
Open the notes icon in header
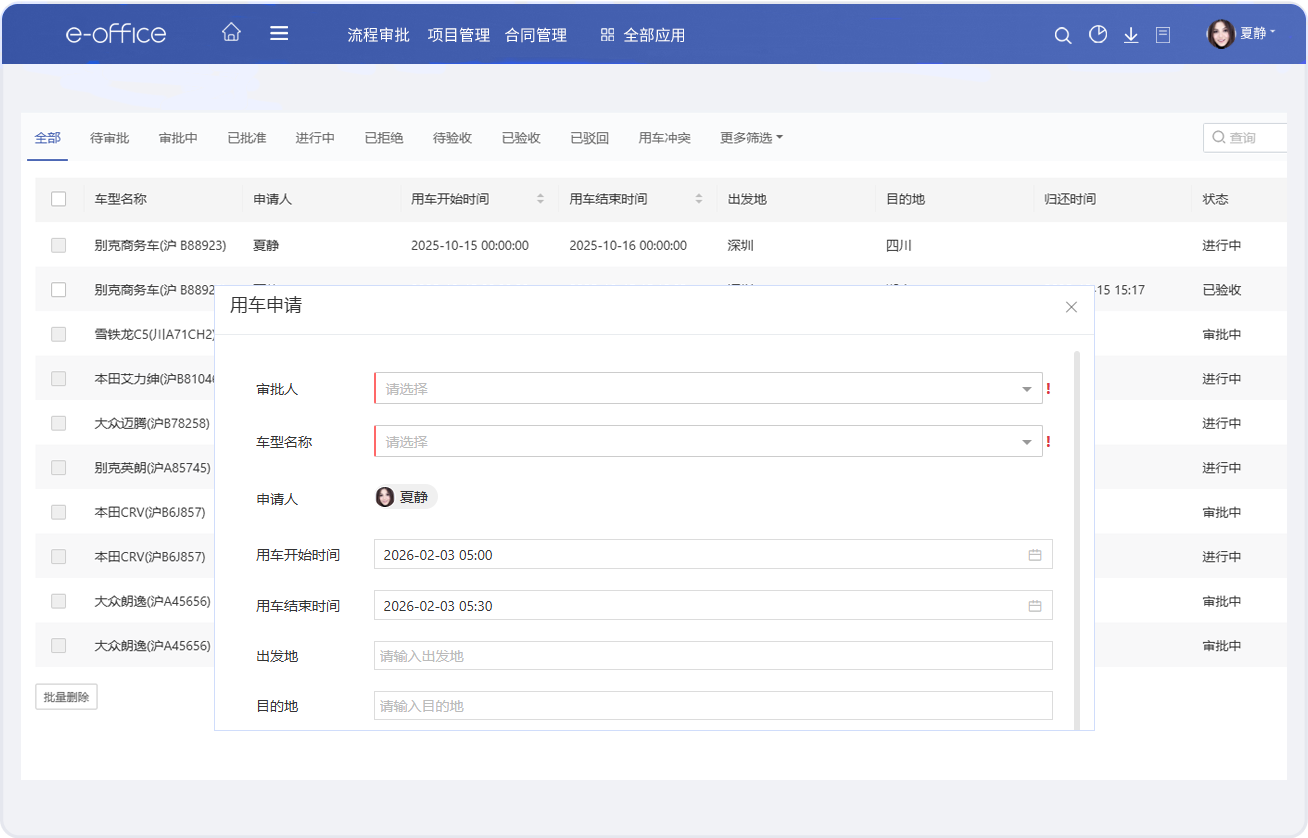tap(1163, 35)
